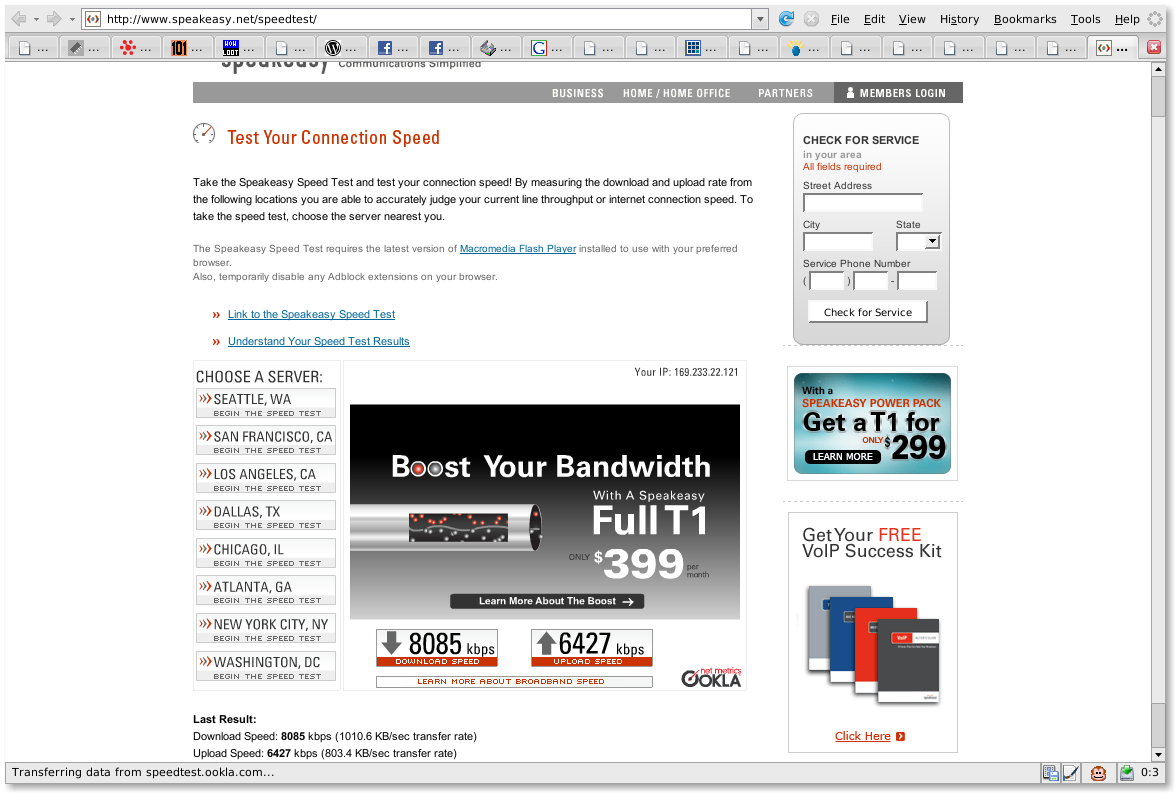This screenshot has width=1175, height=793.
Task: Open the PARTNERS nav link
Action: [x=785, y=93]
